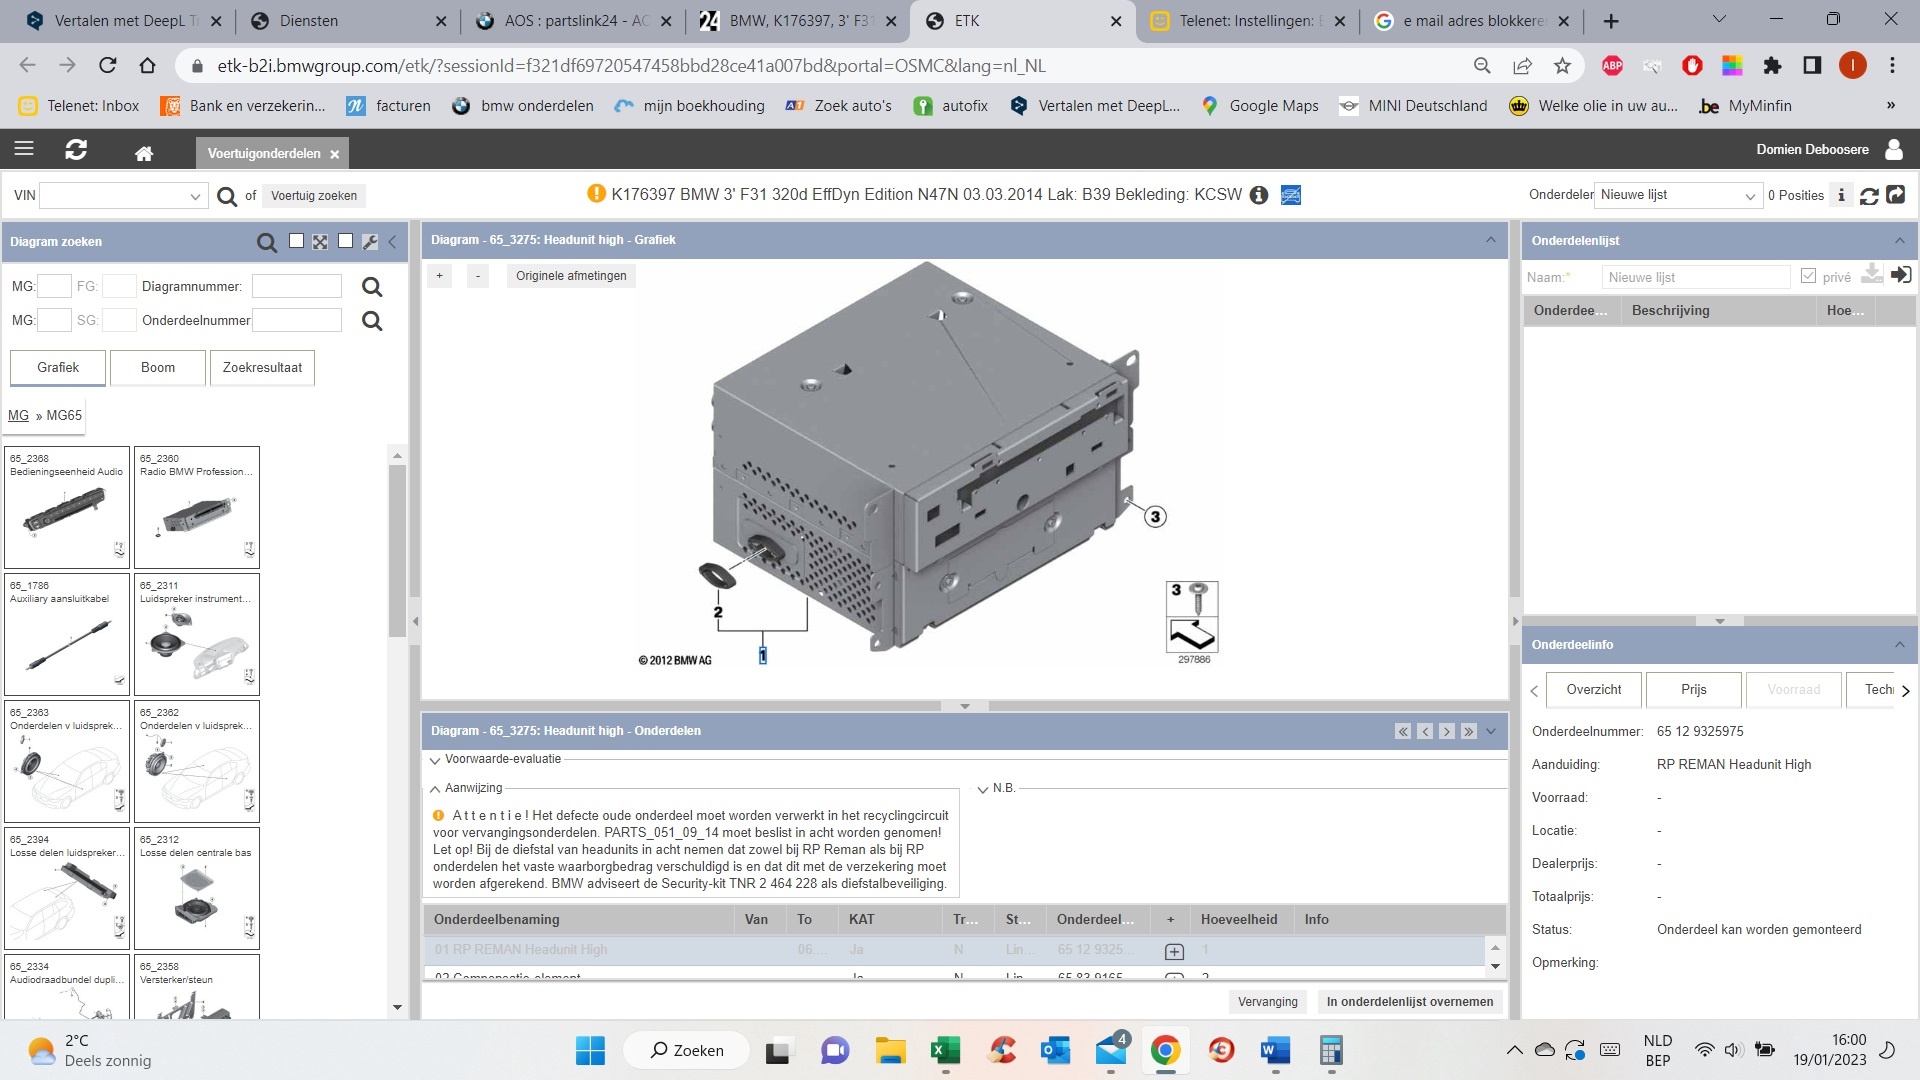Go to previous diagram arrow
This screenshot has height=1080, width=1920.
point(1425,732)
